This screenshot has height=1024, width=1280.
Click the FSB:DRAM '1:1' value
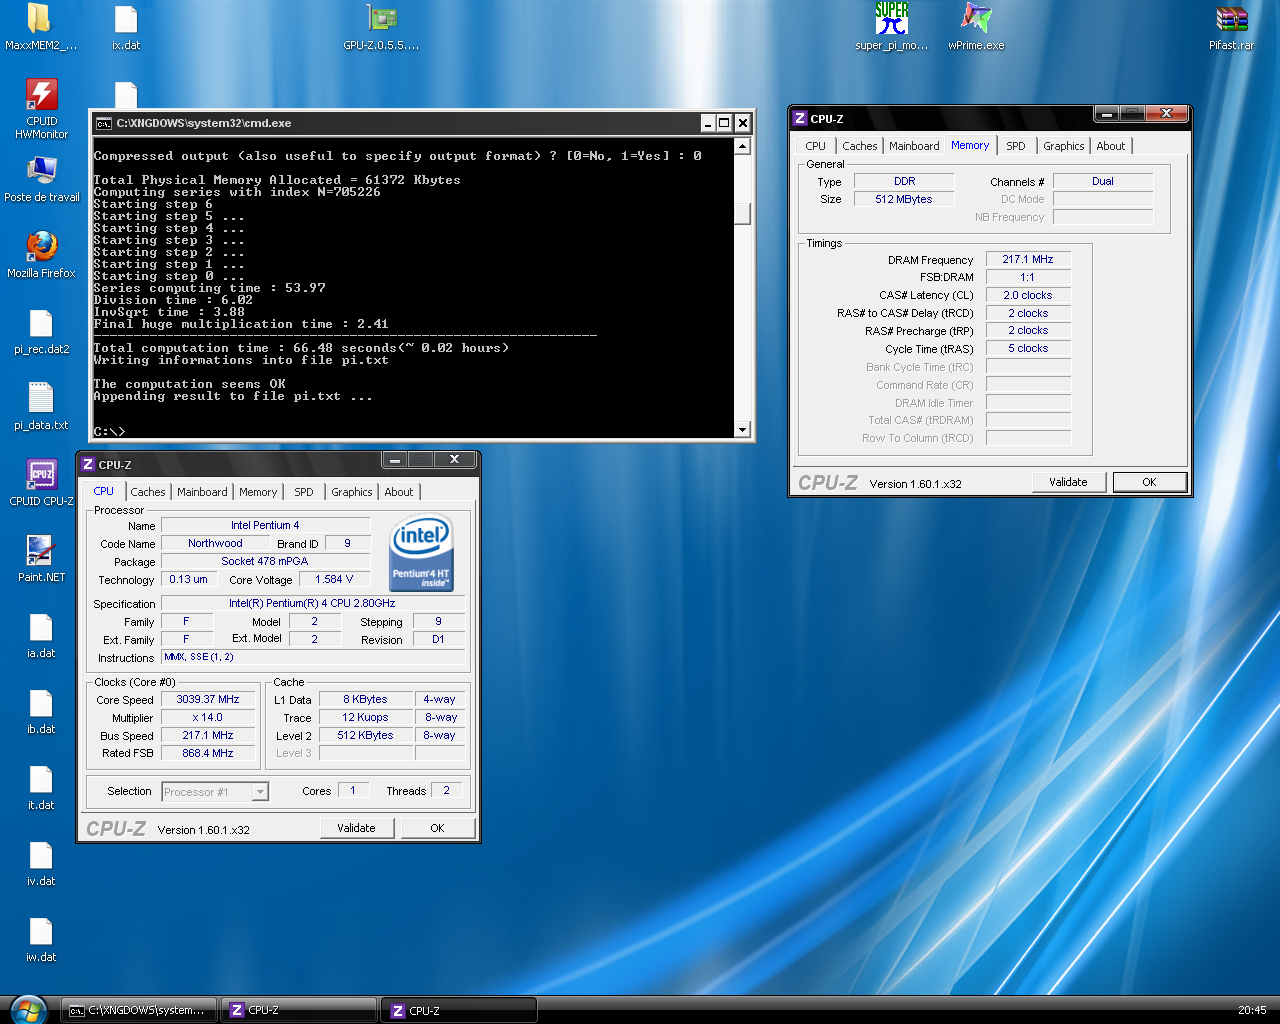pyautogui.click(x=1028, y=277)
